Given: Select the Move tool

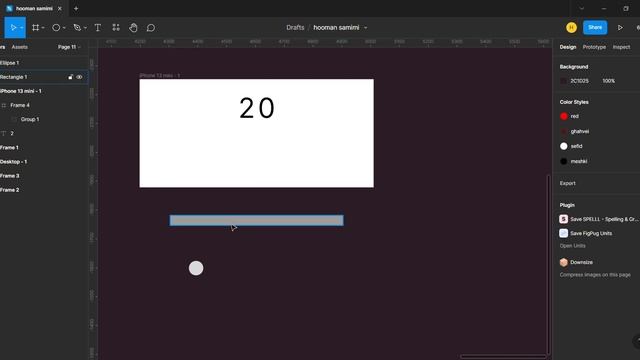Looking at the screenshot, I should point(13,27).
